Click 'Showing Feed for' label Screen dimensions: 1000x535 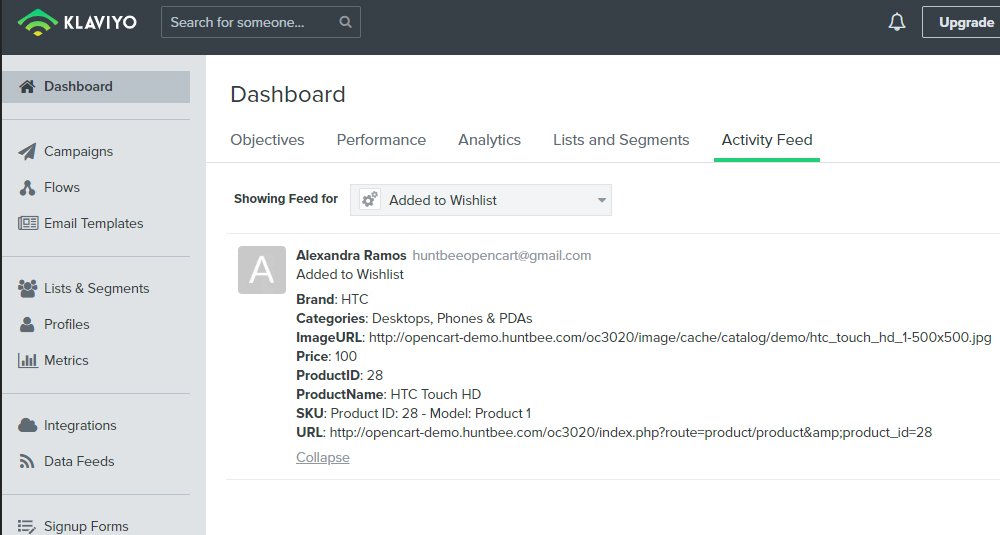(286, 199)
